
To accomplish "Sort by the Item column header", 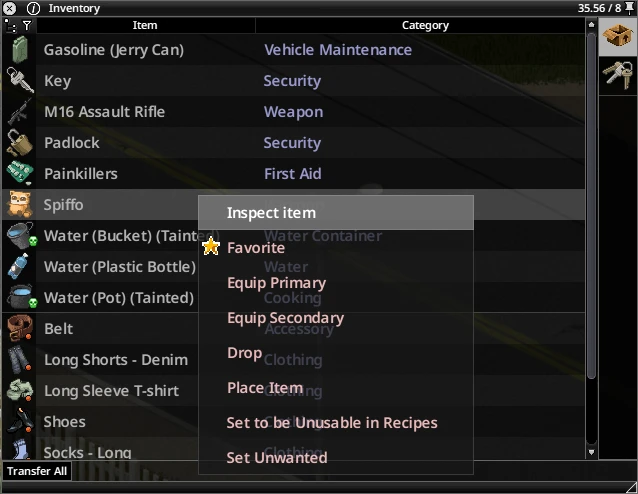I will coord(145,25).
